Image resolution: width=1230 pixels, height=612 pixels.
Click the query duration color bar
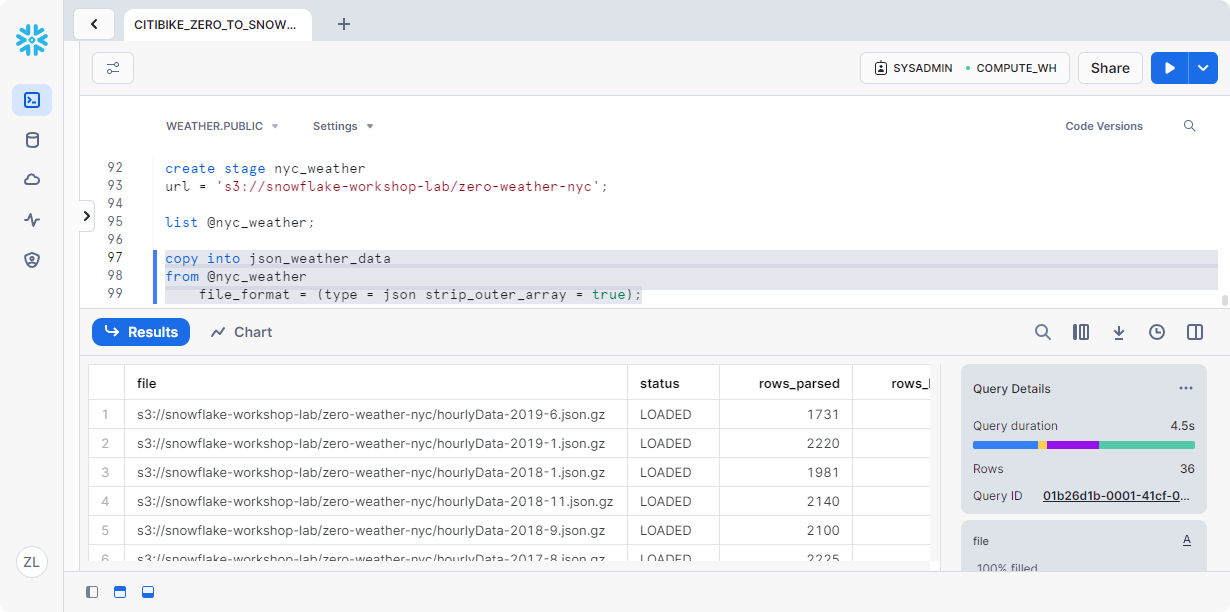point(1083,445)
